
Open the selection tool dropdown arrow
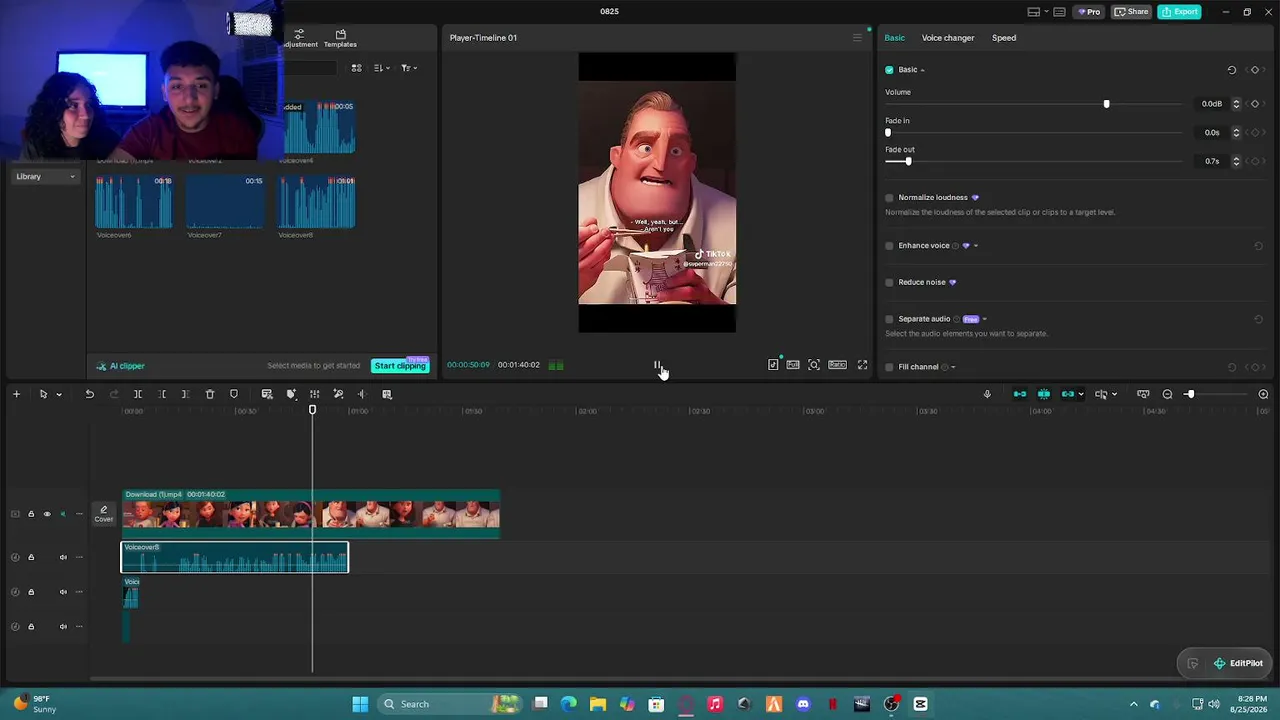pyautogui.click(x=59, y=395)
